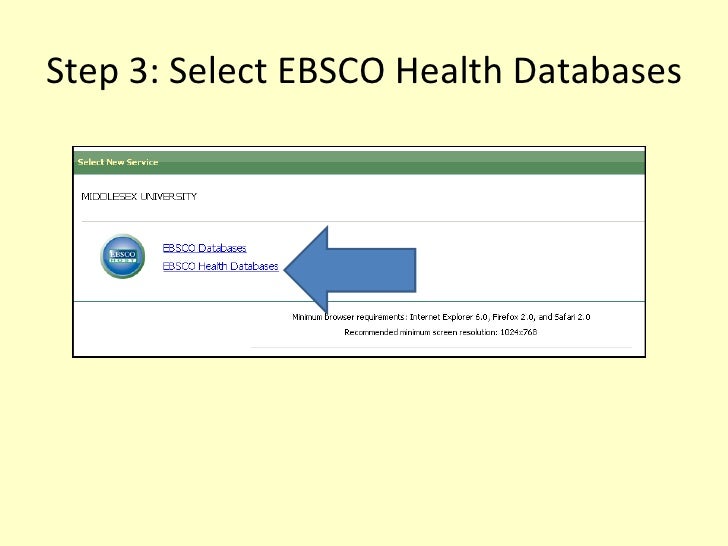Select the recommended screen resolution text
The width and height of the screenshot is (728, 546).
pyautogui.click(x=441, y=332)
